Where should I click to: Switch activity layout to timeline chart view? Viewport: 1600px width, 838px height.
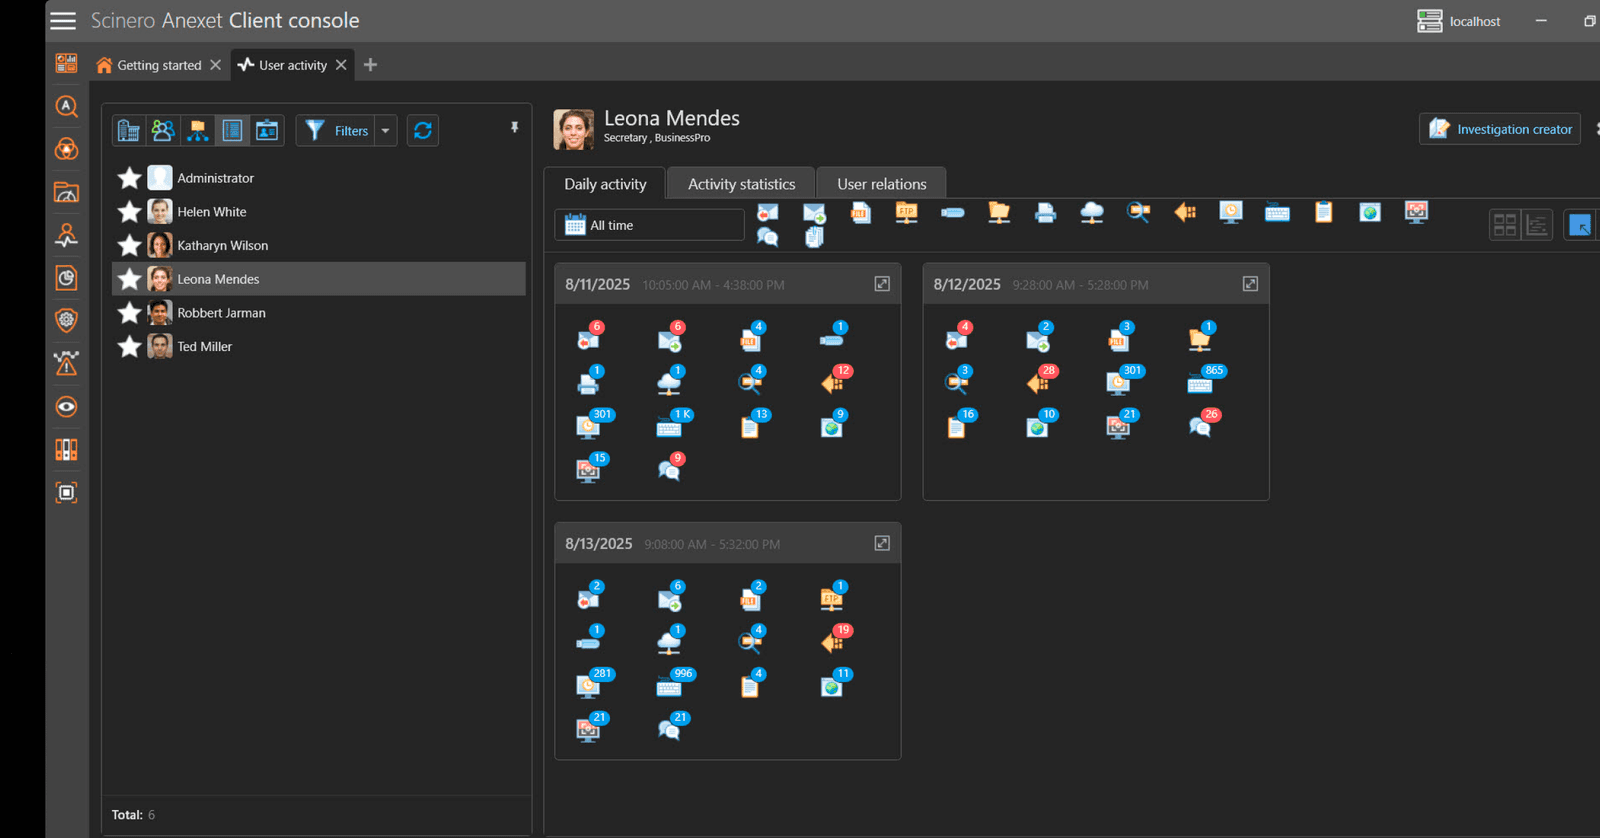coord(1537,225)
